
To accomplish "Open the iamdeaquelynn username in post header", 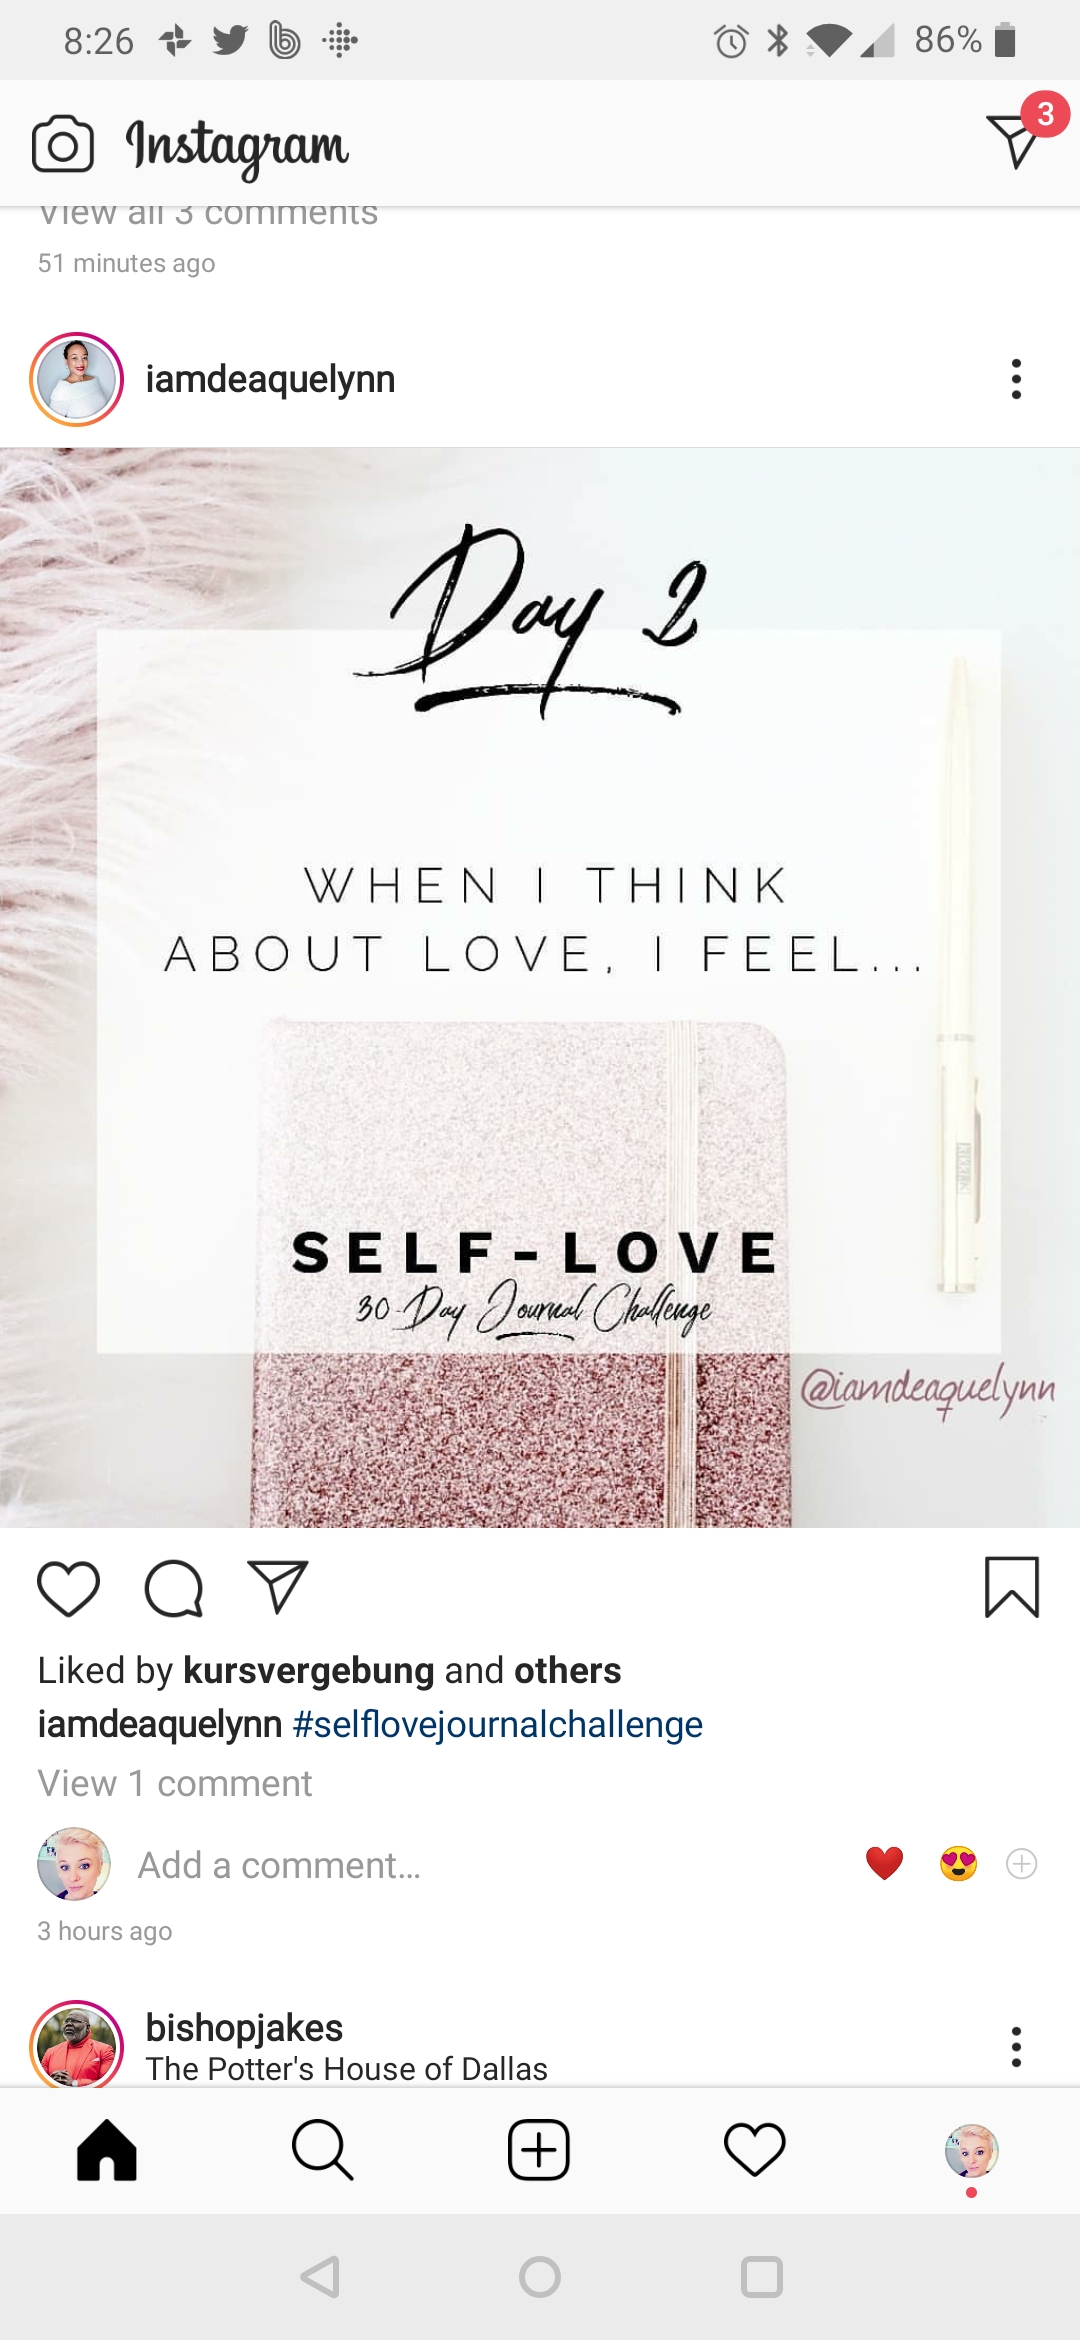I will (270, 379).
